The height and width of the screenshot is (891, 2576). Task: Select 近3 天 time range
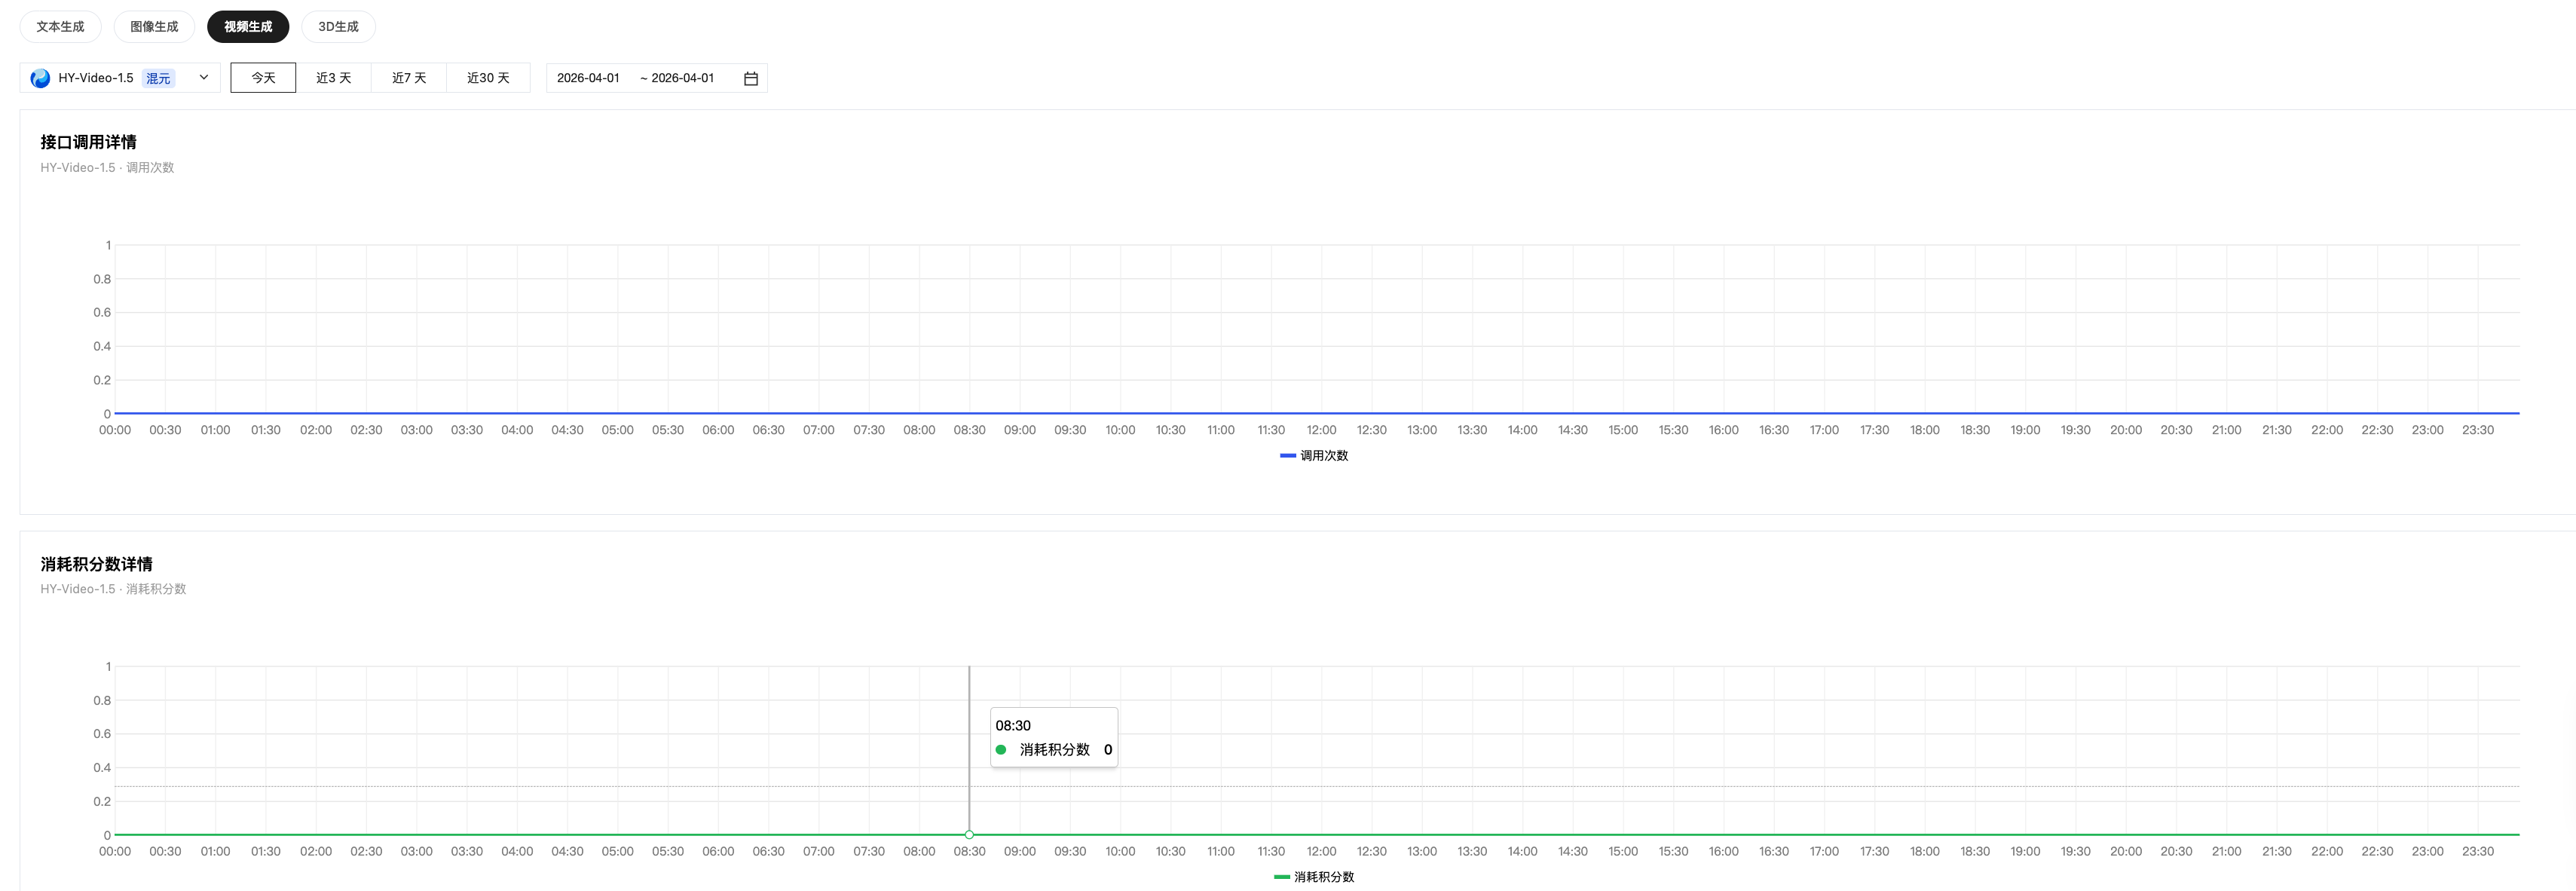pyautogui.click(x=333, y=78)
